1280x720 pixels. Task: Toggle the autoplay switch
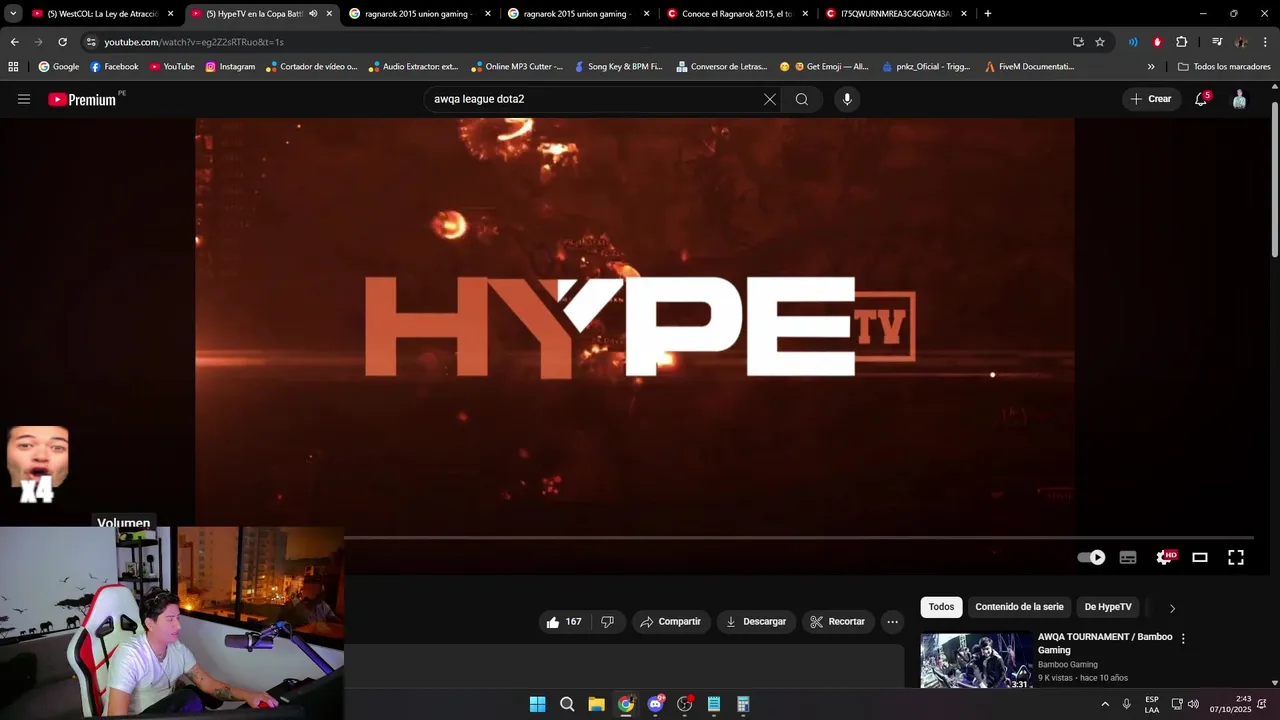tap(1091, 558)
